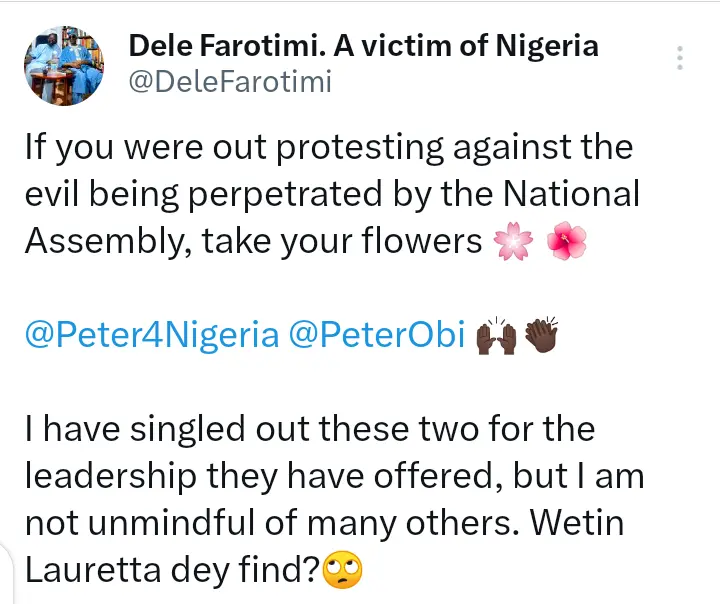Image resolution: width=720 pixels, height=604 pixels.
Task: Click the eye-roll emoji at the end
Action: 341,572
